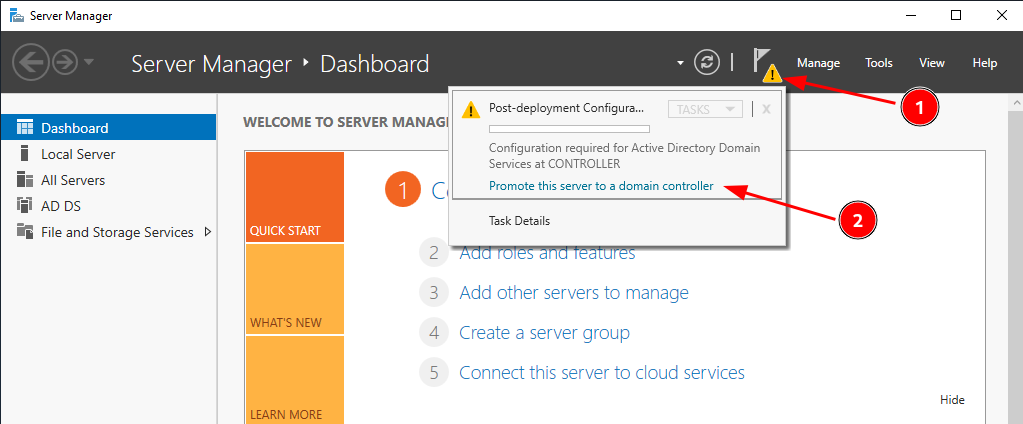Click Add other servers to manage
The width and height of the screenshot is (1023, 424).
pyautogui.click(x=574, y=293)
